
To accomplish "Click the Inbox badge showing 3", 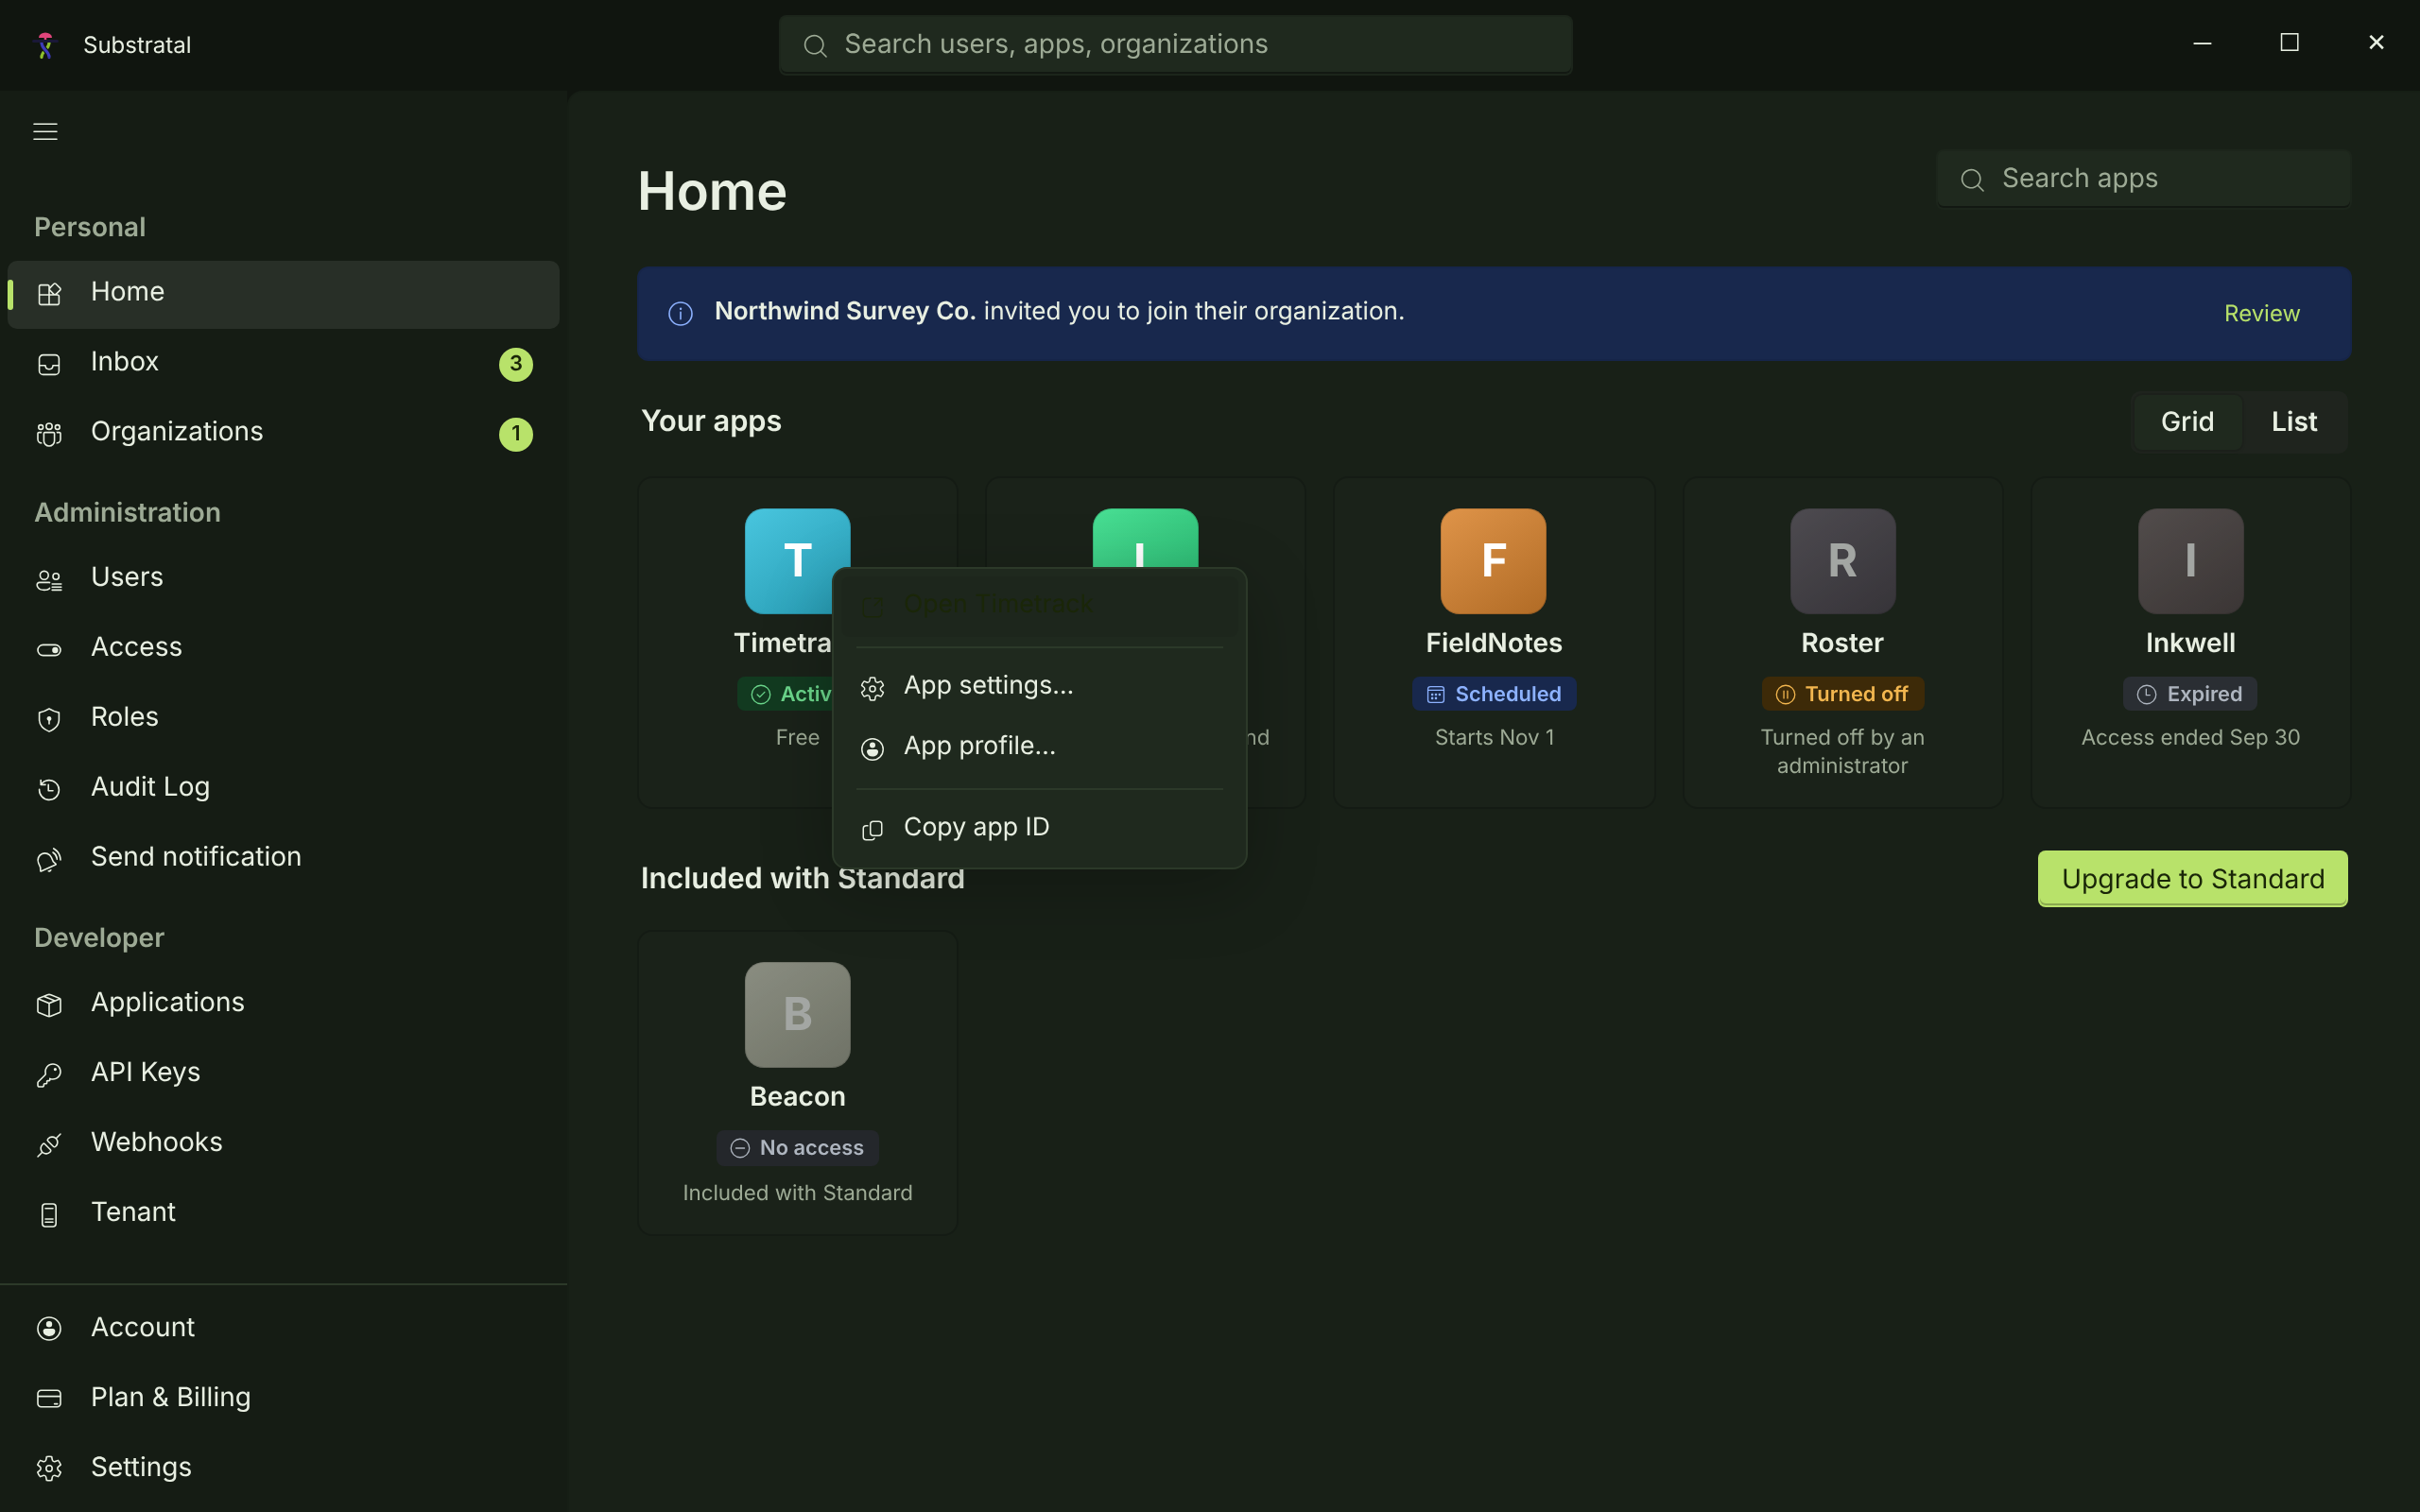I will [x=516, y=364].
